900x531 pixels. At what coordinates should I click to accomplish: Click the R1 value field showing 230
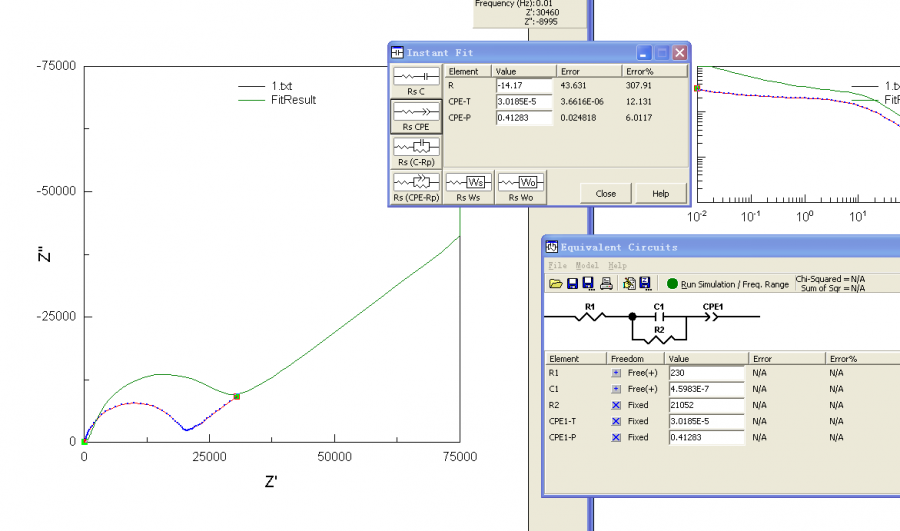point(706,372)
